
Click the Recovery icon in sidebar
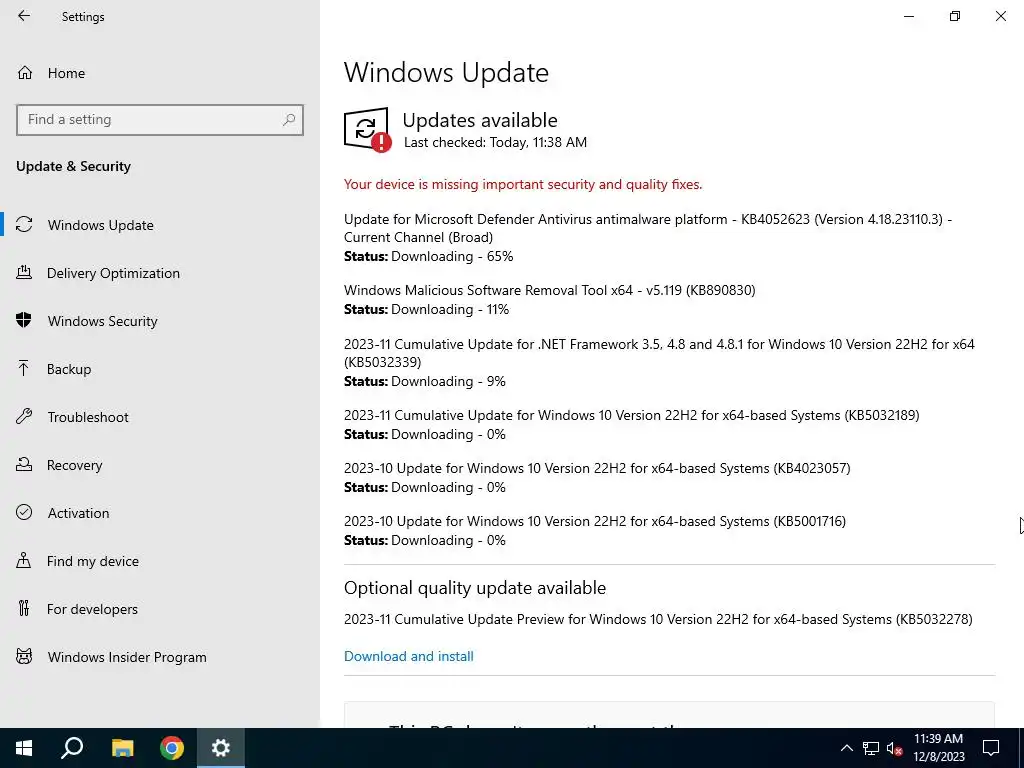[24, 464]
